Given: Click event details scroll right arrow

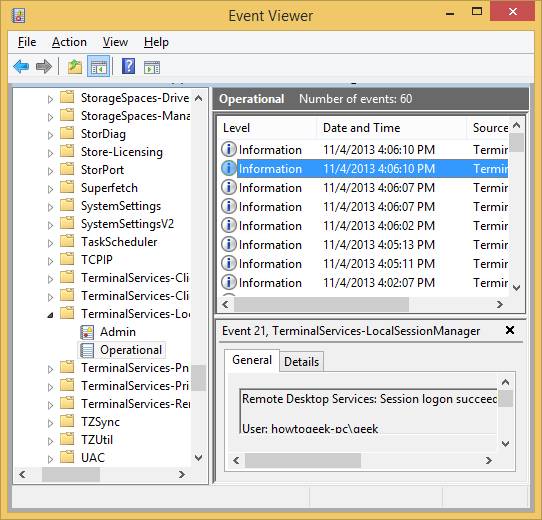Looking at the screenshot, I should click(x=488, y=461).
